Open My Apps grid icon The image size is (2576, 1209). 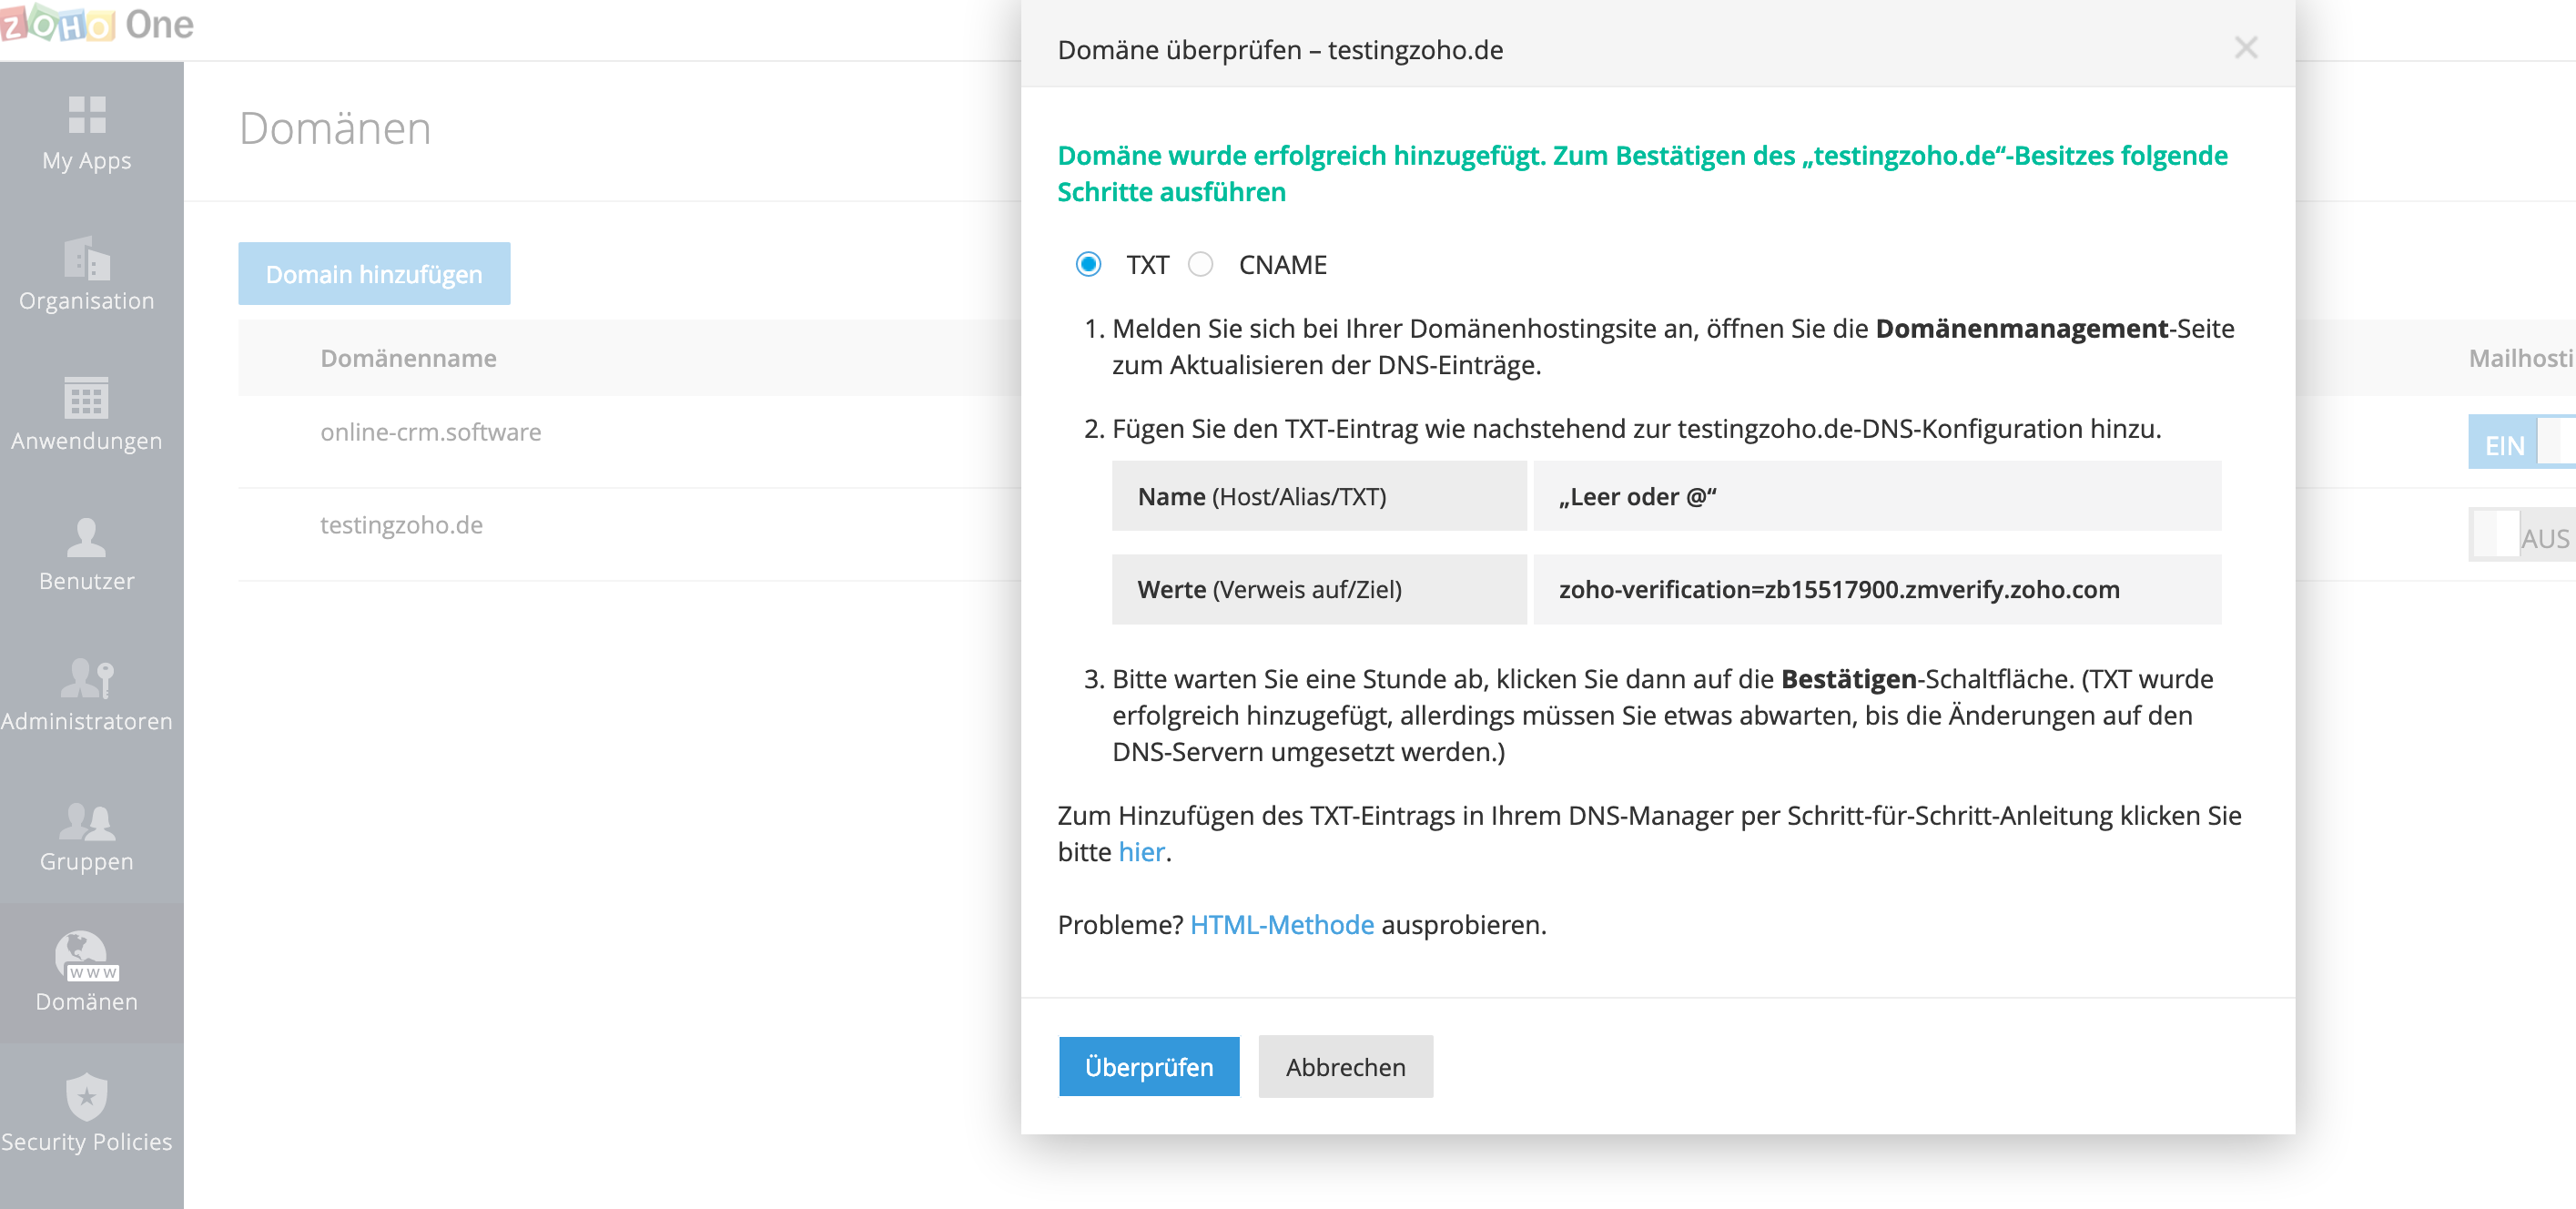pos(87,115)
